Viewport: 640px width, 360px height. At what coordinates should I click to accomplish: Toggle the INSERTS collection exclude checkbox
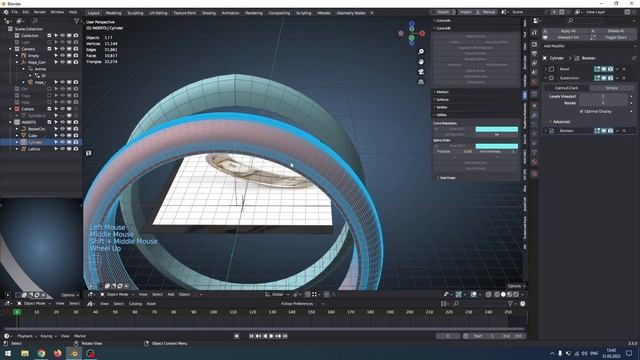pyautogui.click(x=49, y=122)
